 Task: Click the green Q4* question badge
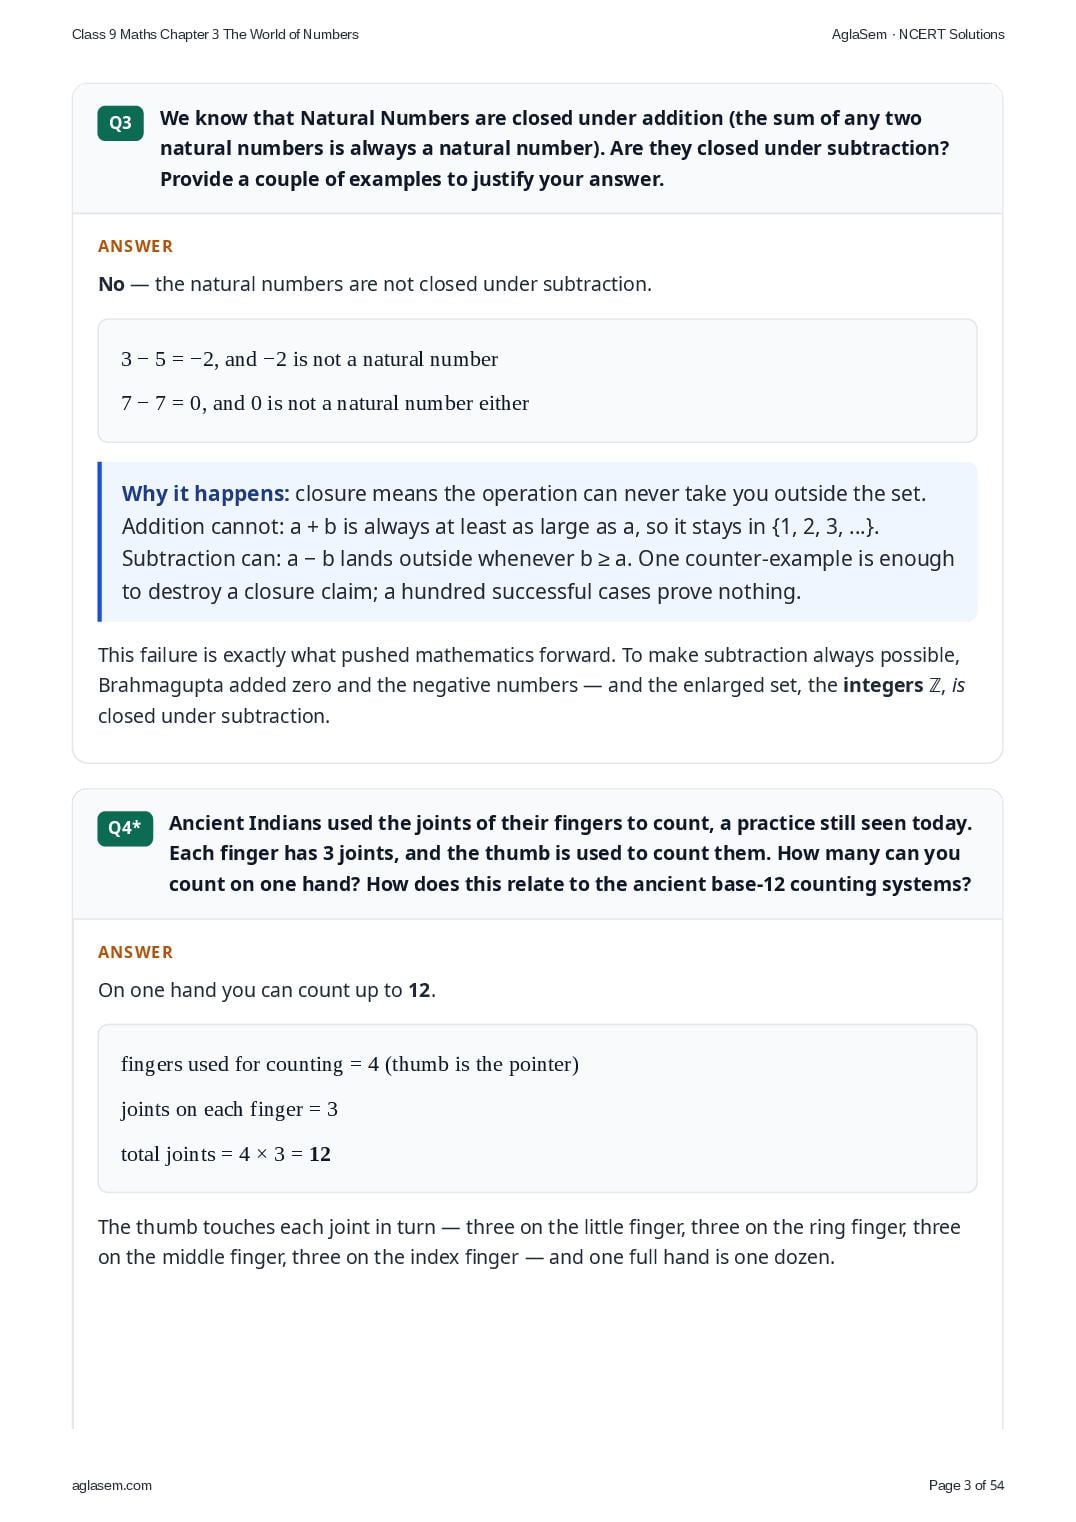(x=125, y=828)
